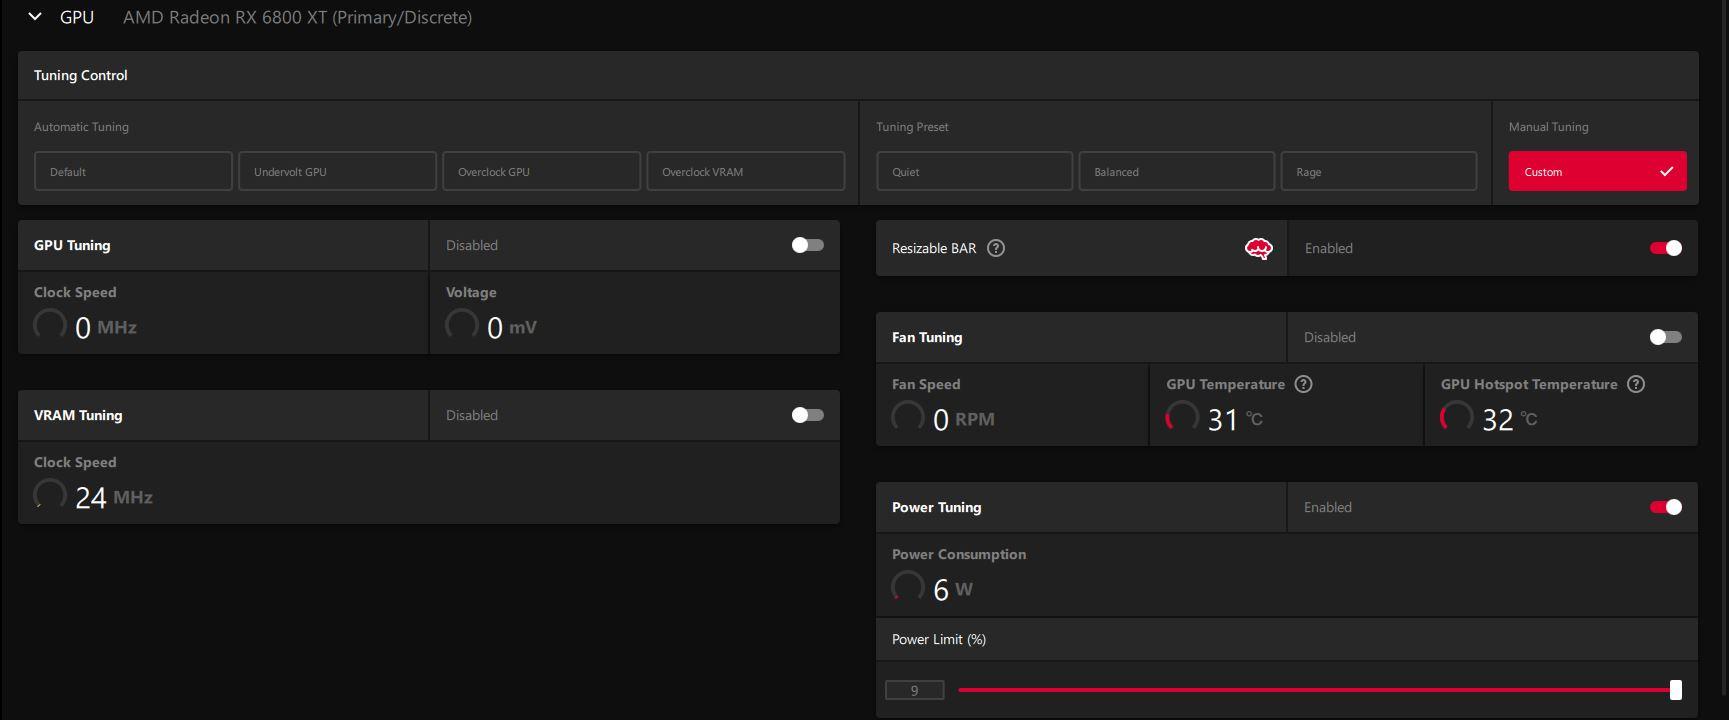Image resolution: width=1729 pixels, height=720 pixels.
Task: Apply the Quiet tuning preset
Action: (x=975, y=171)
